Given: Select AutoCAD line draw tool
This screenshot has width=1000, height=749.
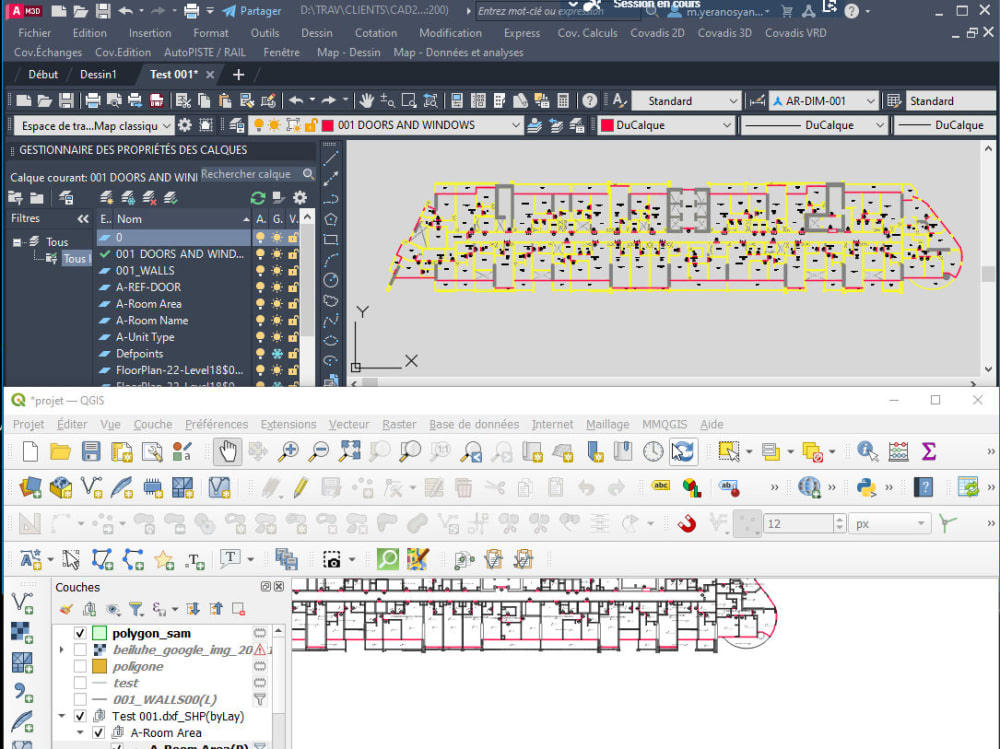Looking at the screenshot, I should point(330,158).
